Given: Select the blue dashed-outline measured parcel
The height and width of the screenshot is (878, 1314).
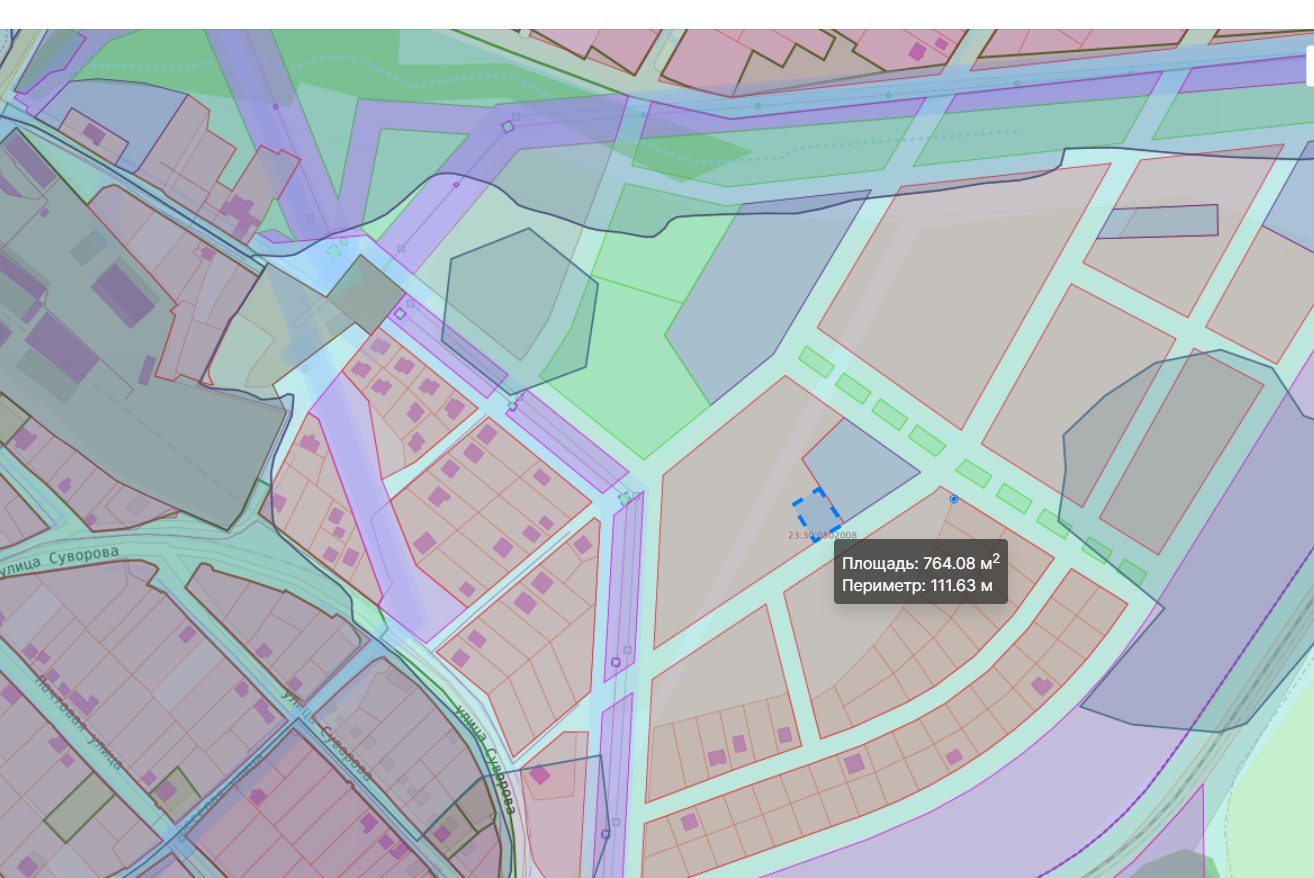Looking at the screenshot, I should pos(818,512).
